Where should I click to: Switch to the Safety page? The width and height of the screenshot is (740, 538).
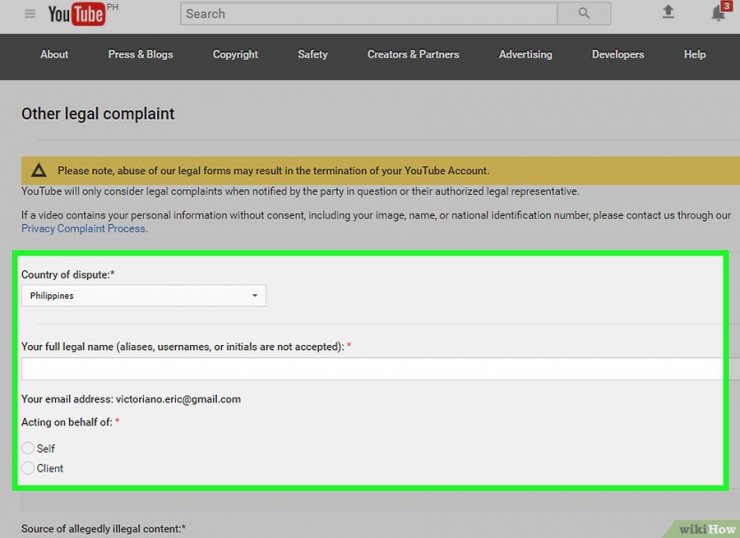312,55
